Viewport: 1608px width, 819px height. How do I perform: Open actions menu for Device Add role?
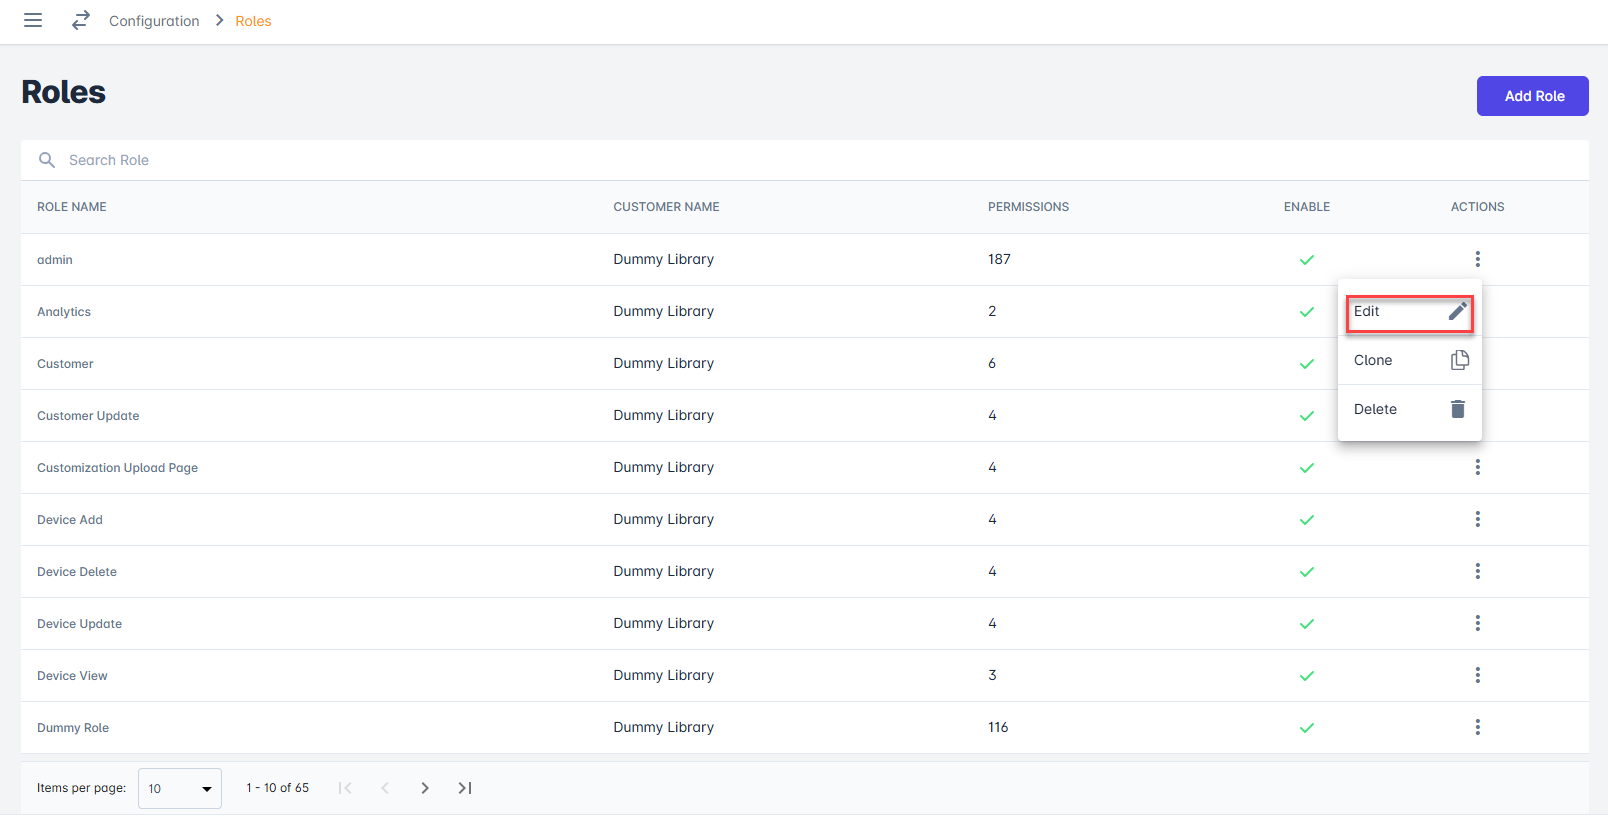click(1477, 519)
